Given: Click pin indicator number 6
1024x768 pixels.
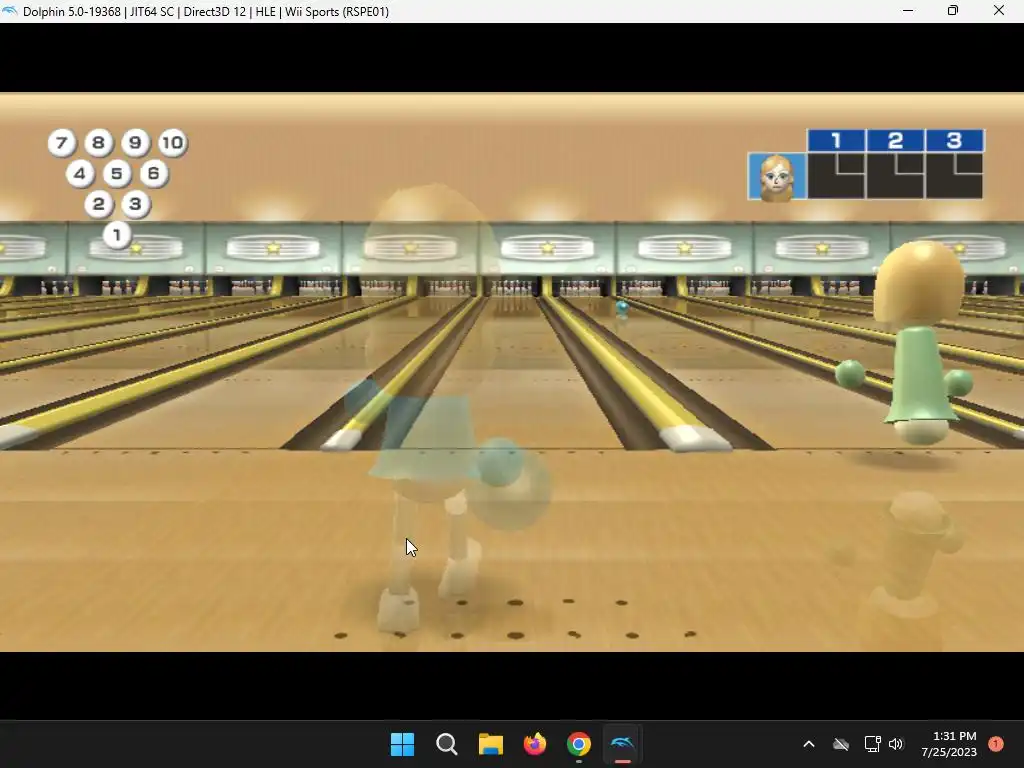Looking at the screenshot, I should click(153, 174).
